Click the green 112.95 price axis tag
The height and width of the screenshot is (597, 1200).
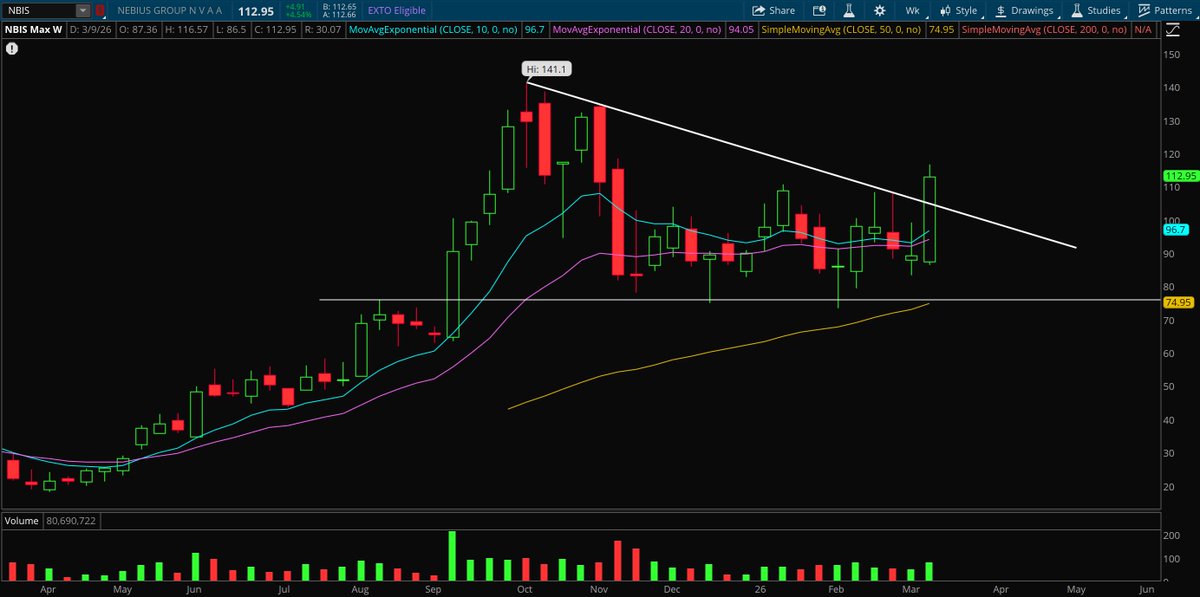coord(1179,175)
